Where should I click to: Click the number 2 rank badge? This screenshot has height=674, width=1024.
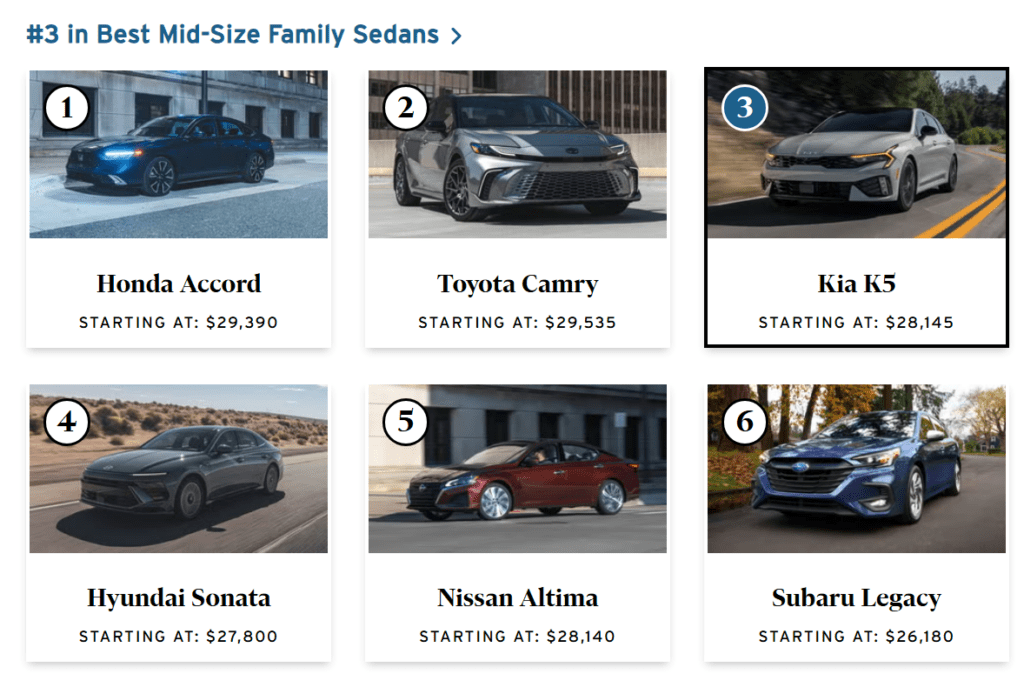tap(406, 108)
